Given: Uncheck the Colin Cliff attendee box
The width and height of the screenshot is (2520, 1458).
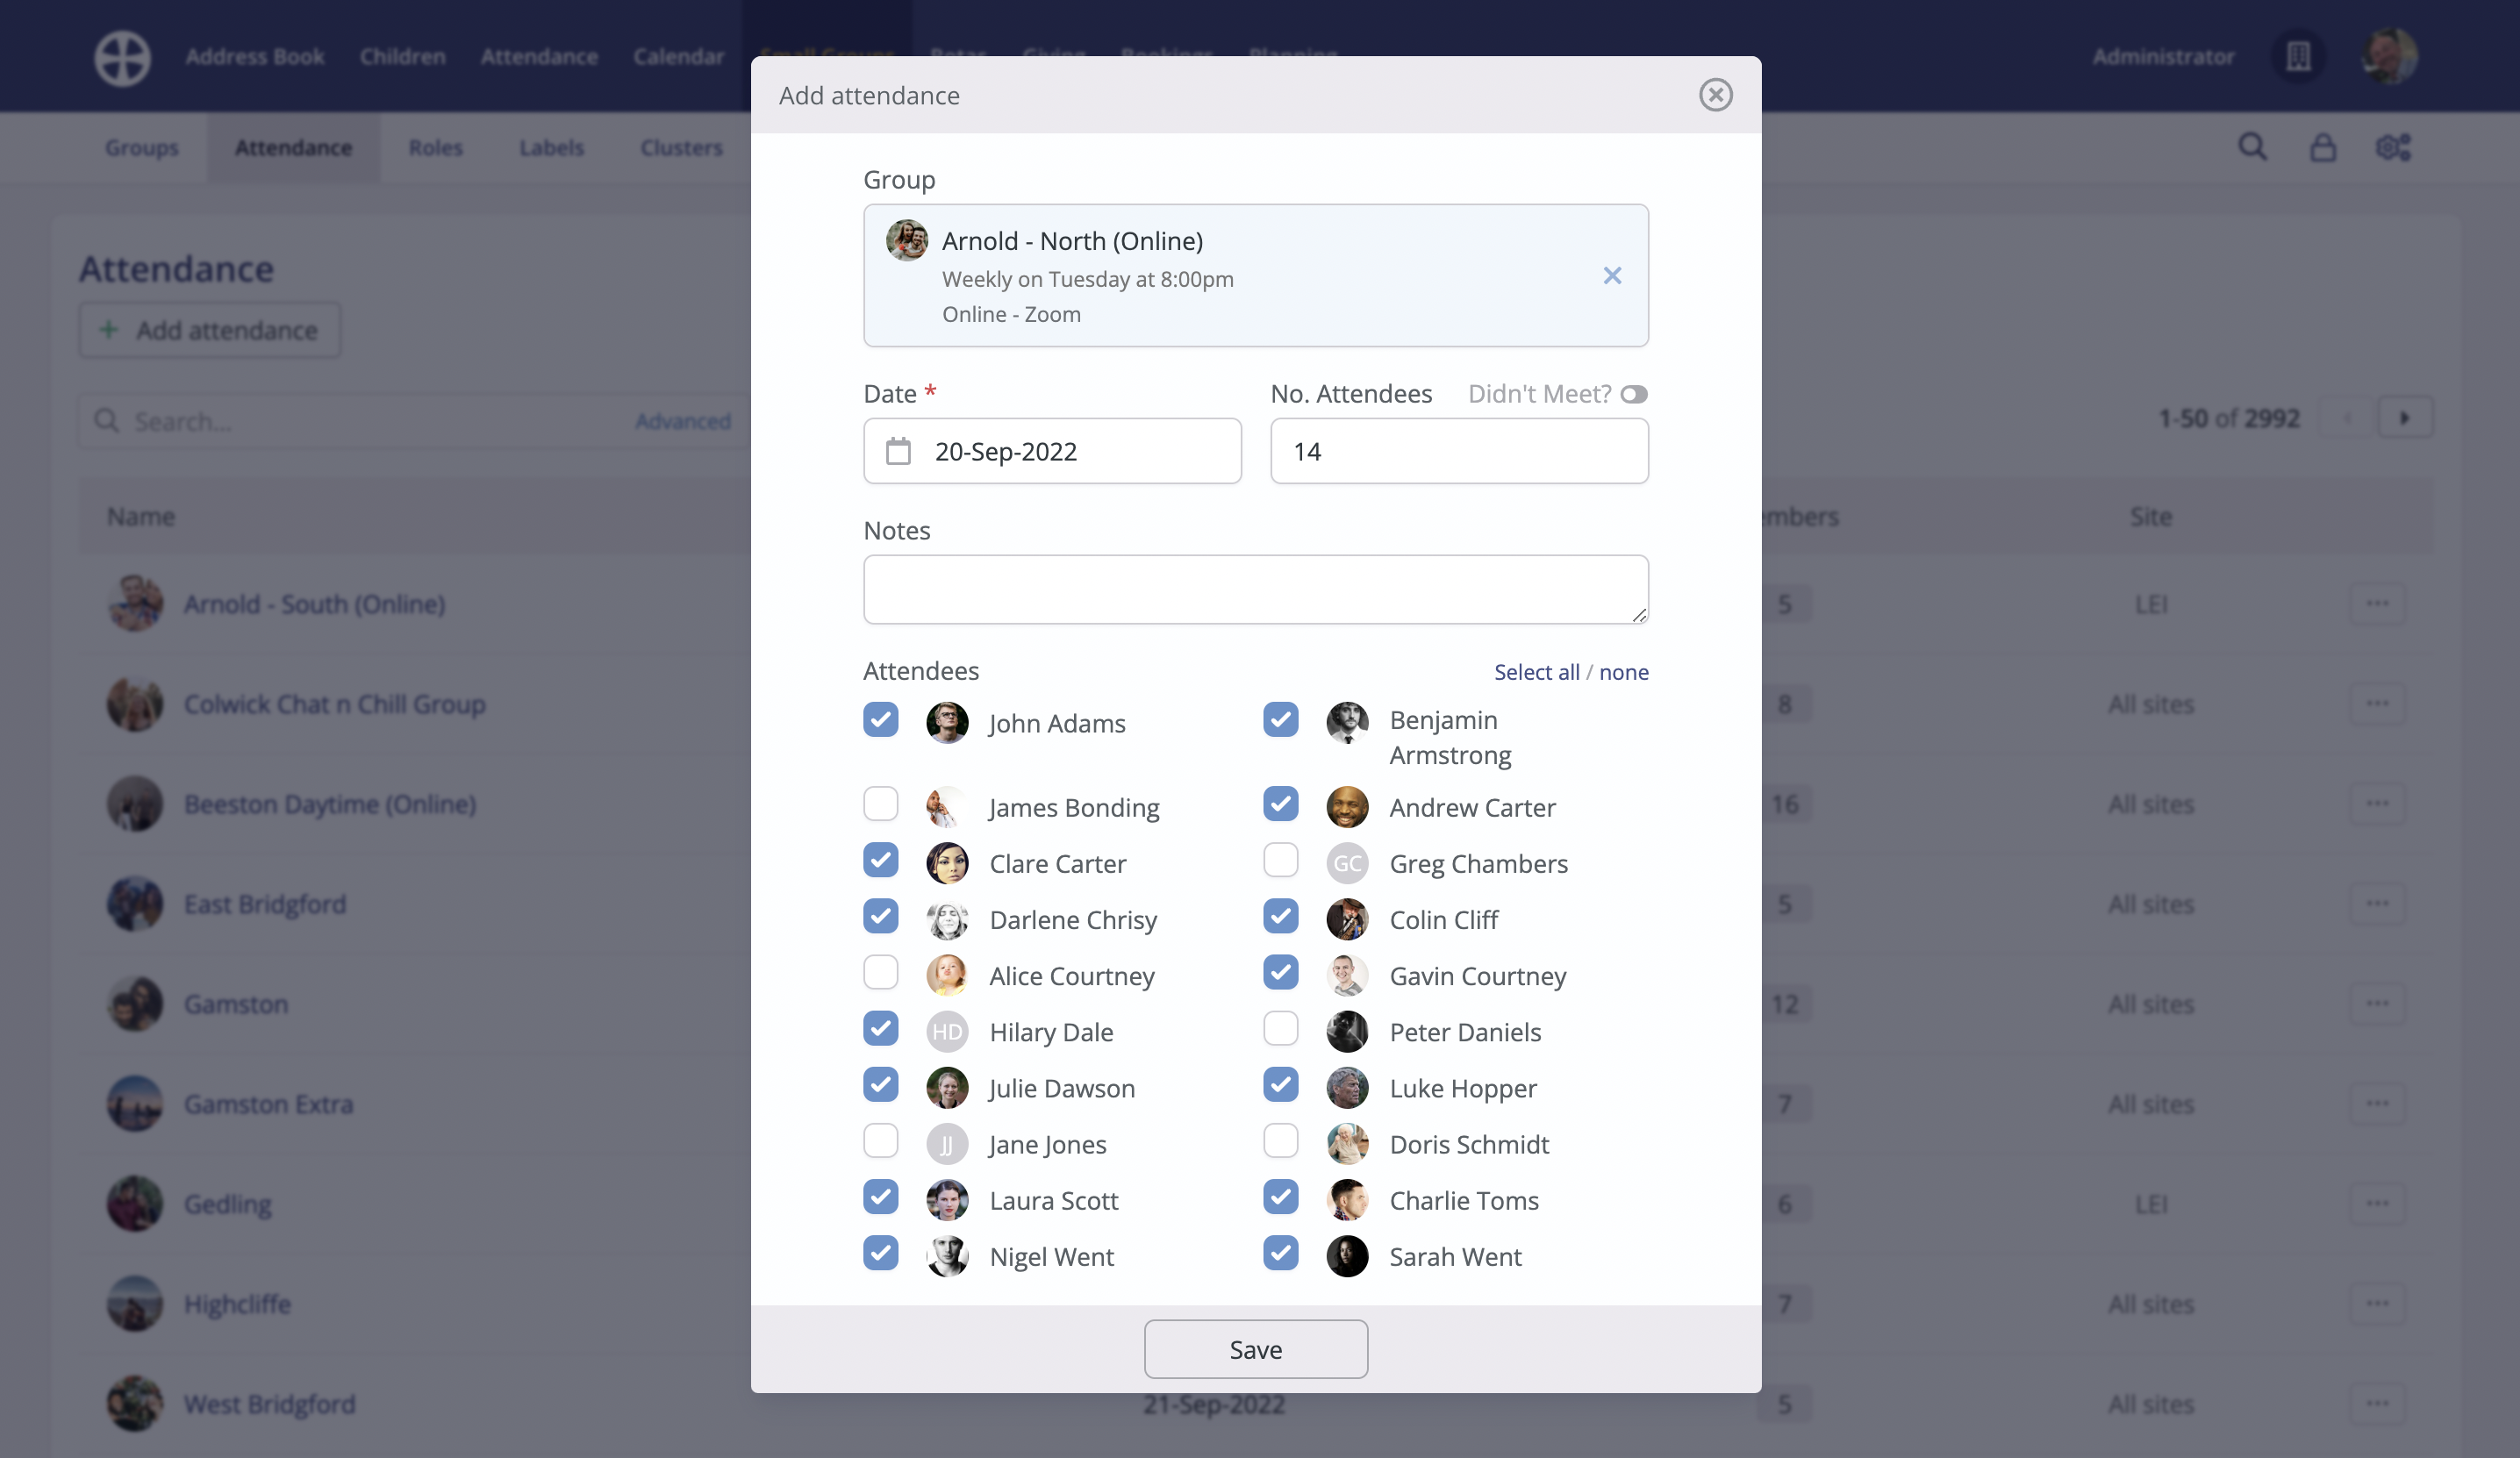Looking at the screenshot, I should pyautogui.click(x=1280, y=916).
